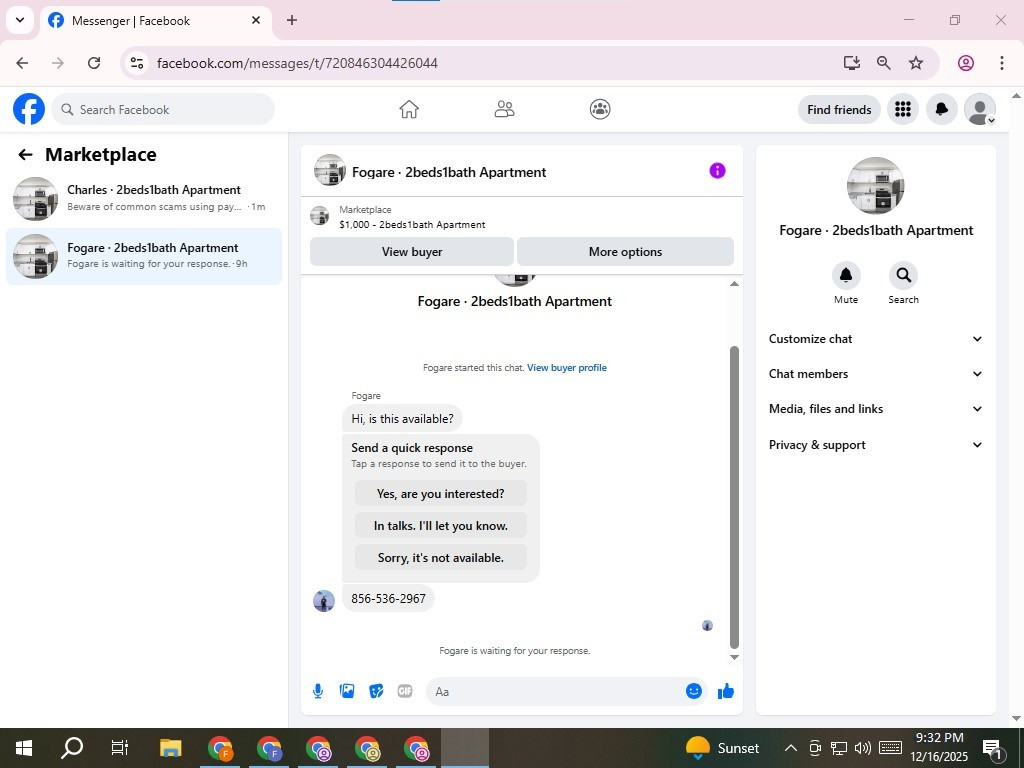The height and width of the screenshot is (768, 1024).
Task: Open the Friends icon in top navigation
Action: (x=504, y=109)
